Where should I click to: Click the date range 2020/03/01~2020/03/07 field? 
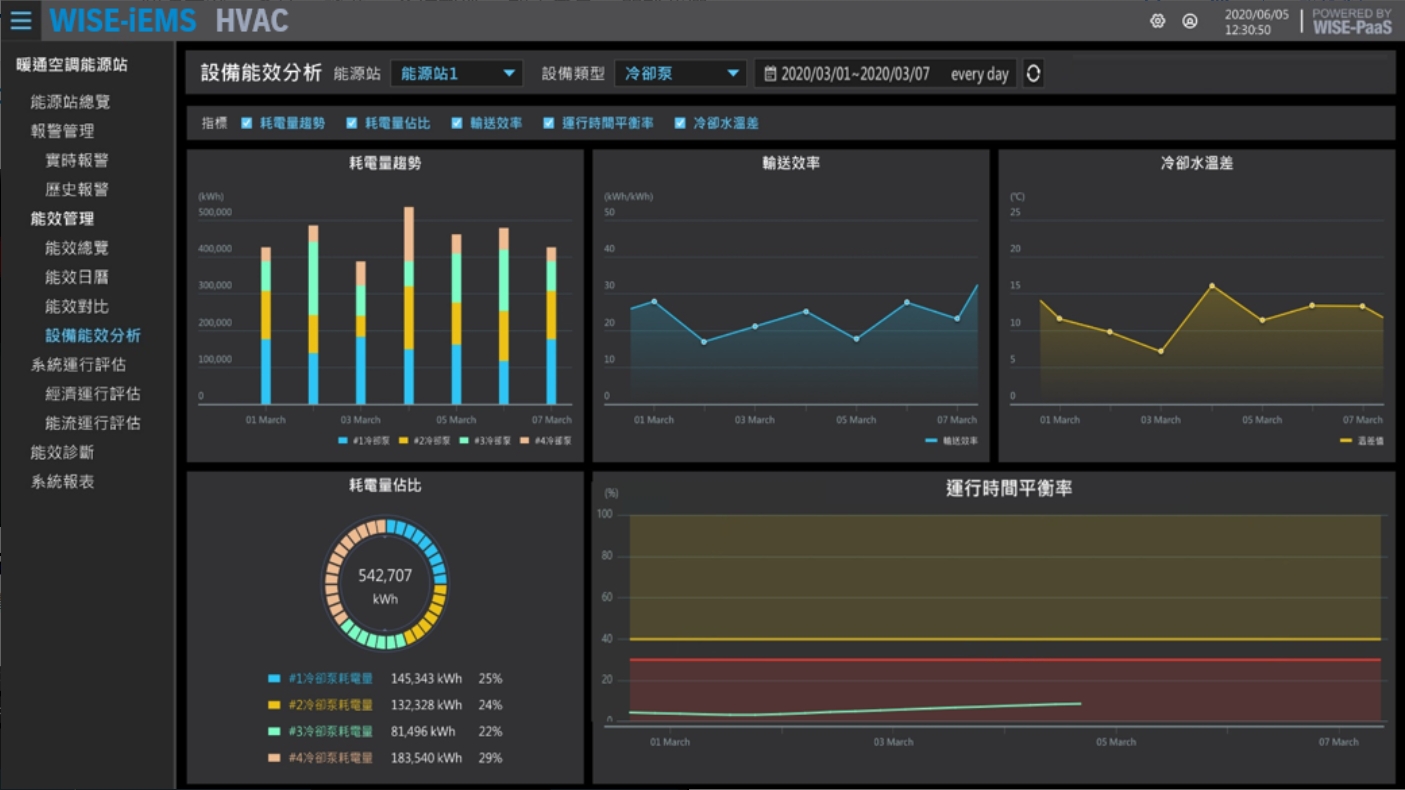pos(855,74)
